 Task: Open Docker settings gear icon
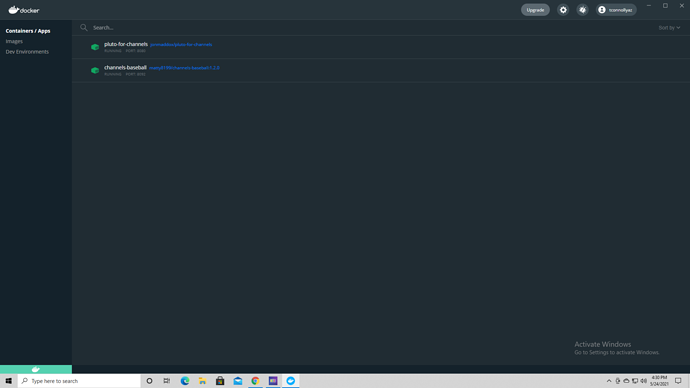[563, 10]
